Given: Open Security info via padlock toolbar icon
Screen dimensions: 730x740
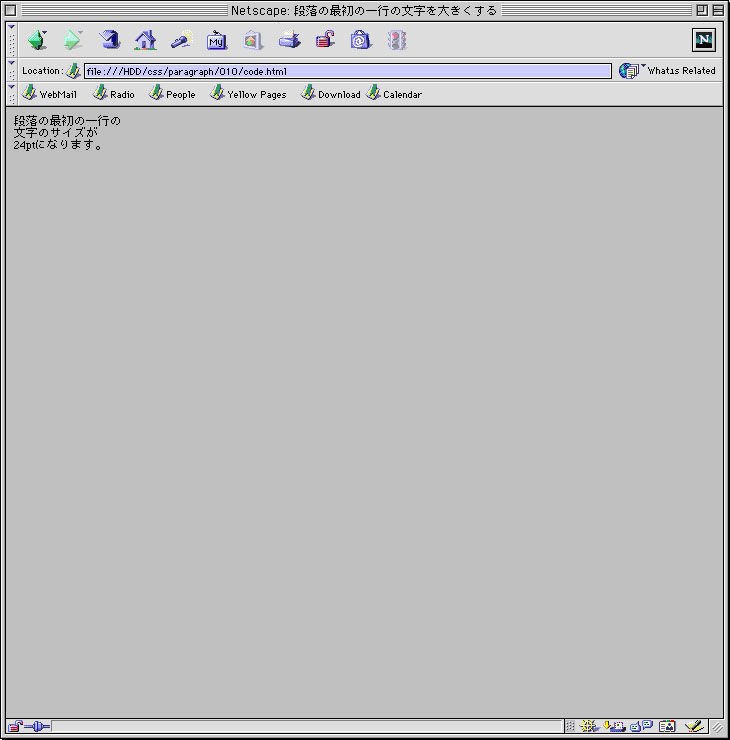Looking at the screenshot, I should [325, 40].
